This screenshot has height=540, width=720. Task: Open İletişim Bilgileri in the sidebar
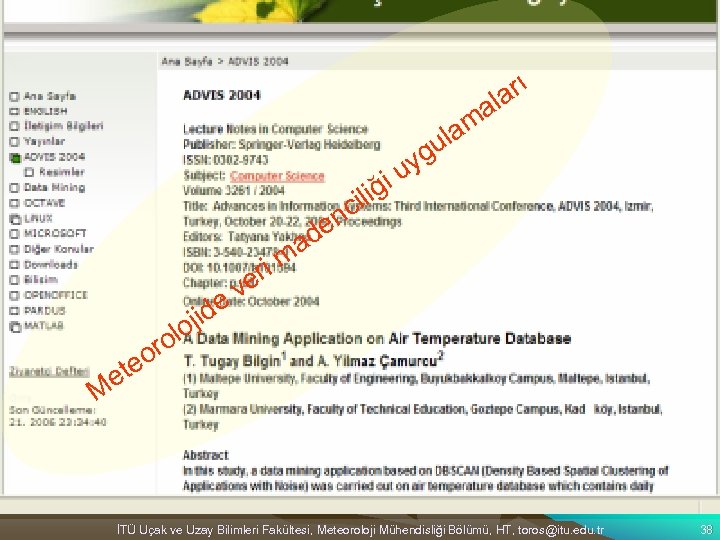[x=63, y=126]
